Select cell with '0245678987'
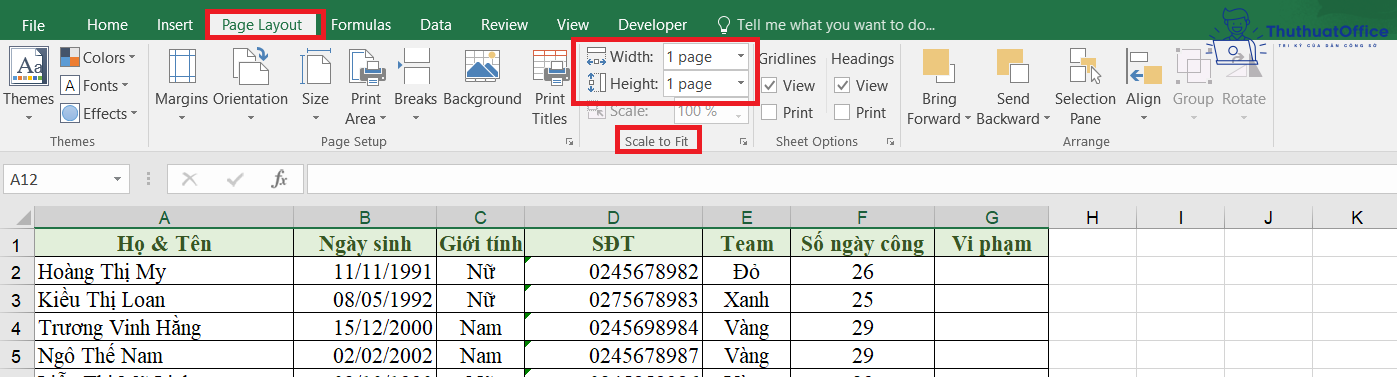 coord(613,355)
